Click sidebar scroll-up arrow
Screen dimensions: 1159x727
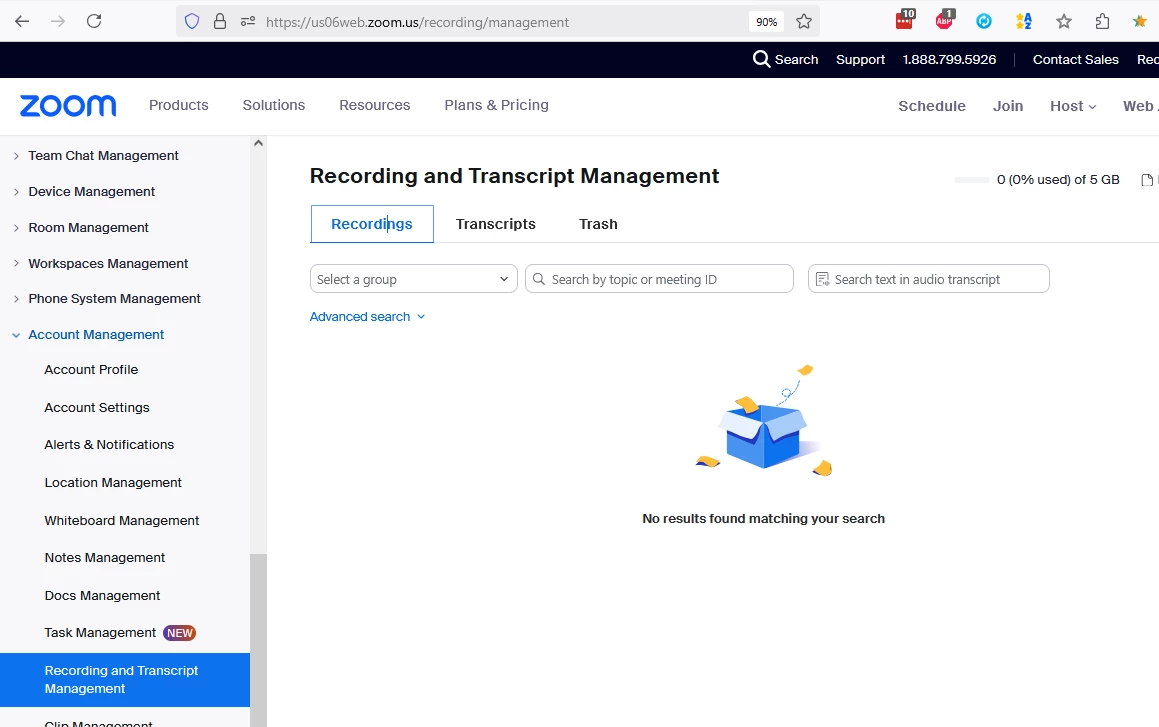click(258, 143)
